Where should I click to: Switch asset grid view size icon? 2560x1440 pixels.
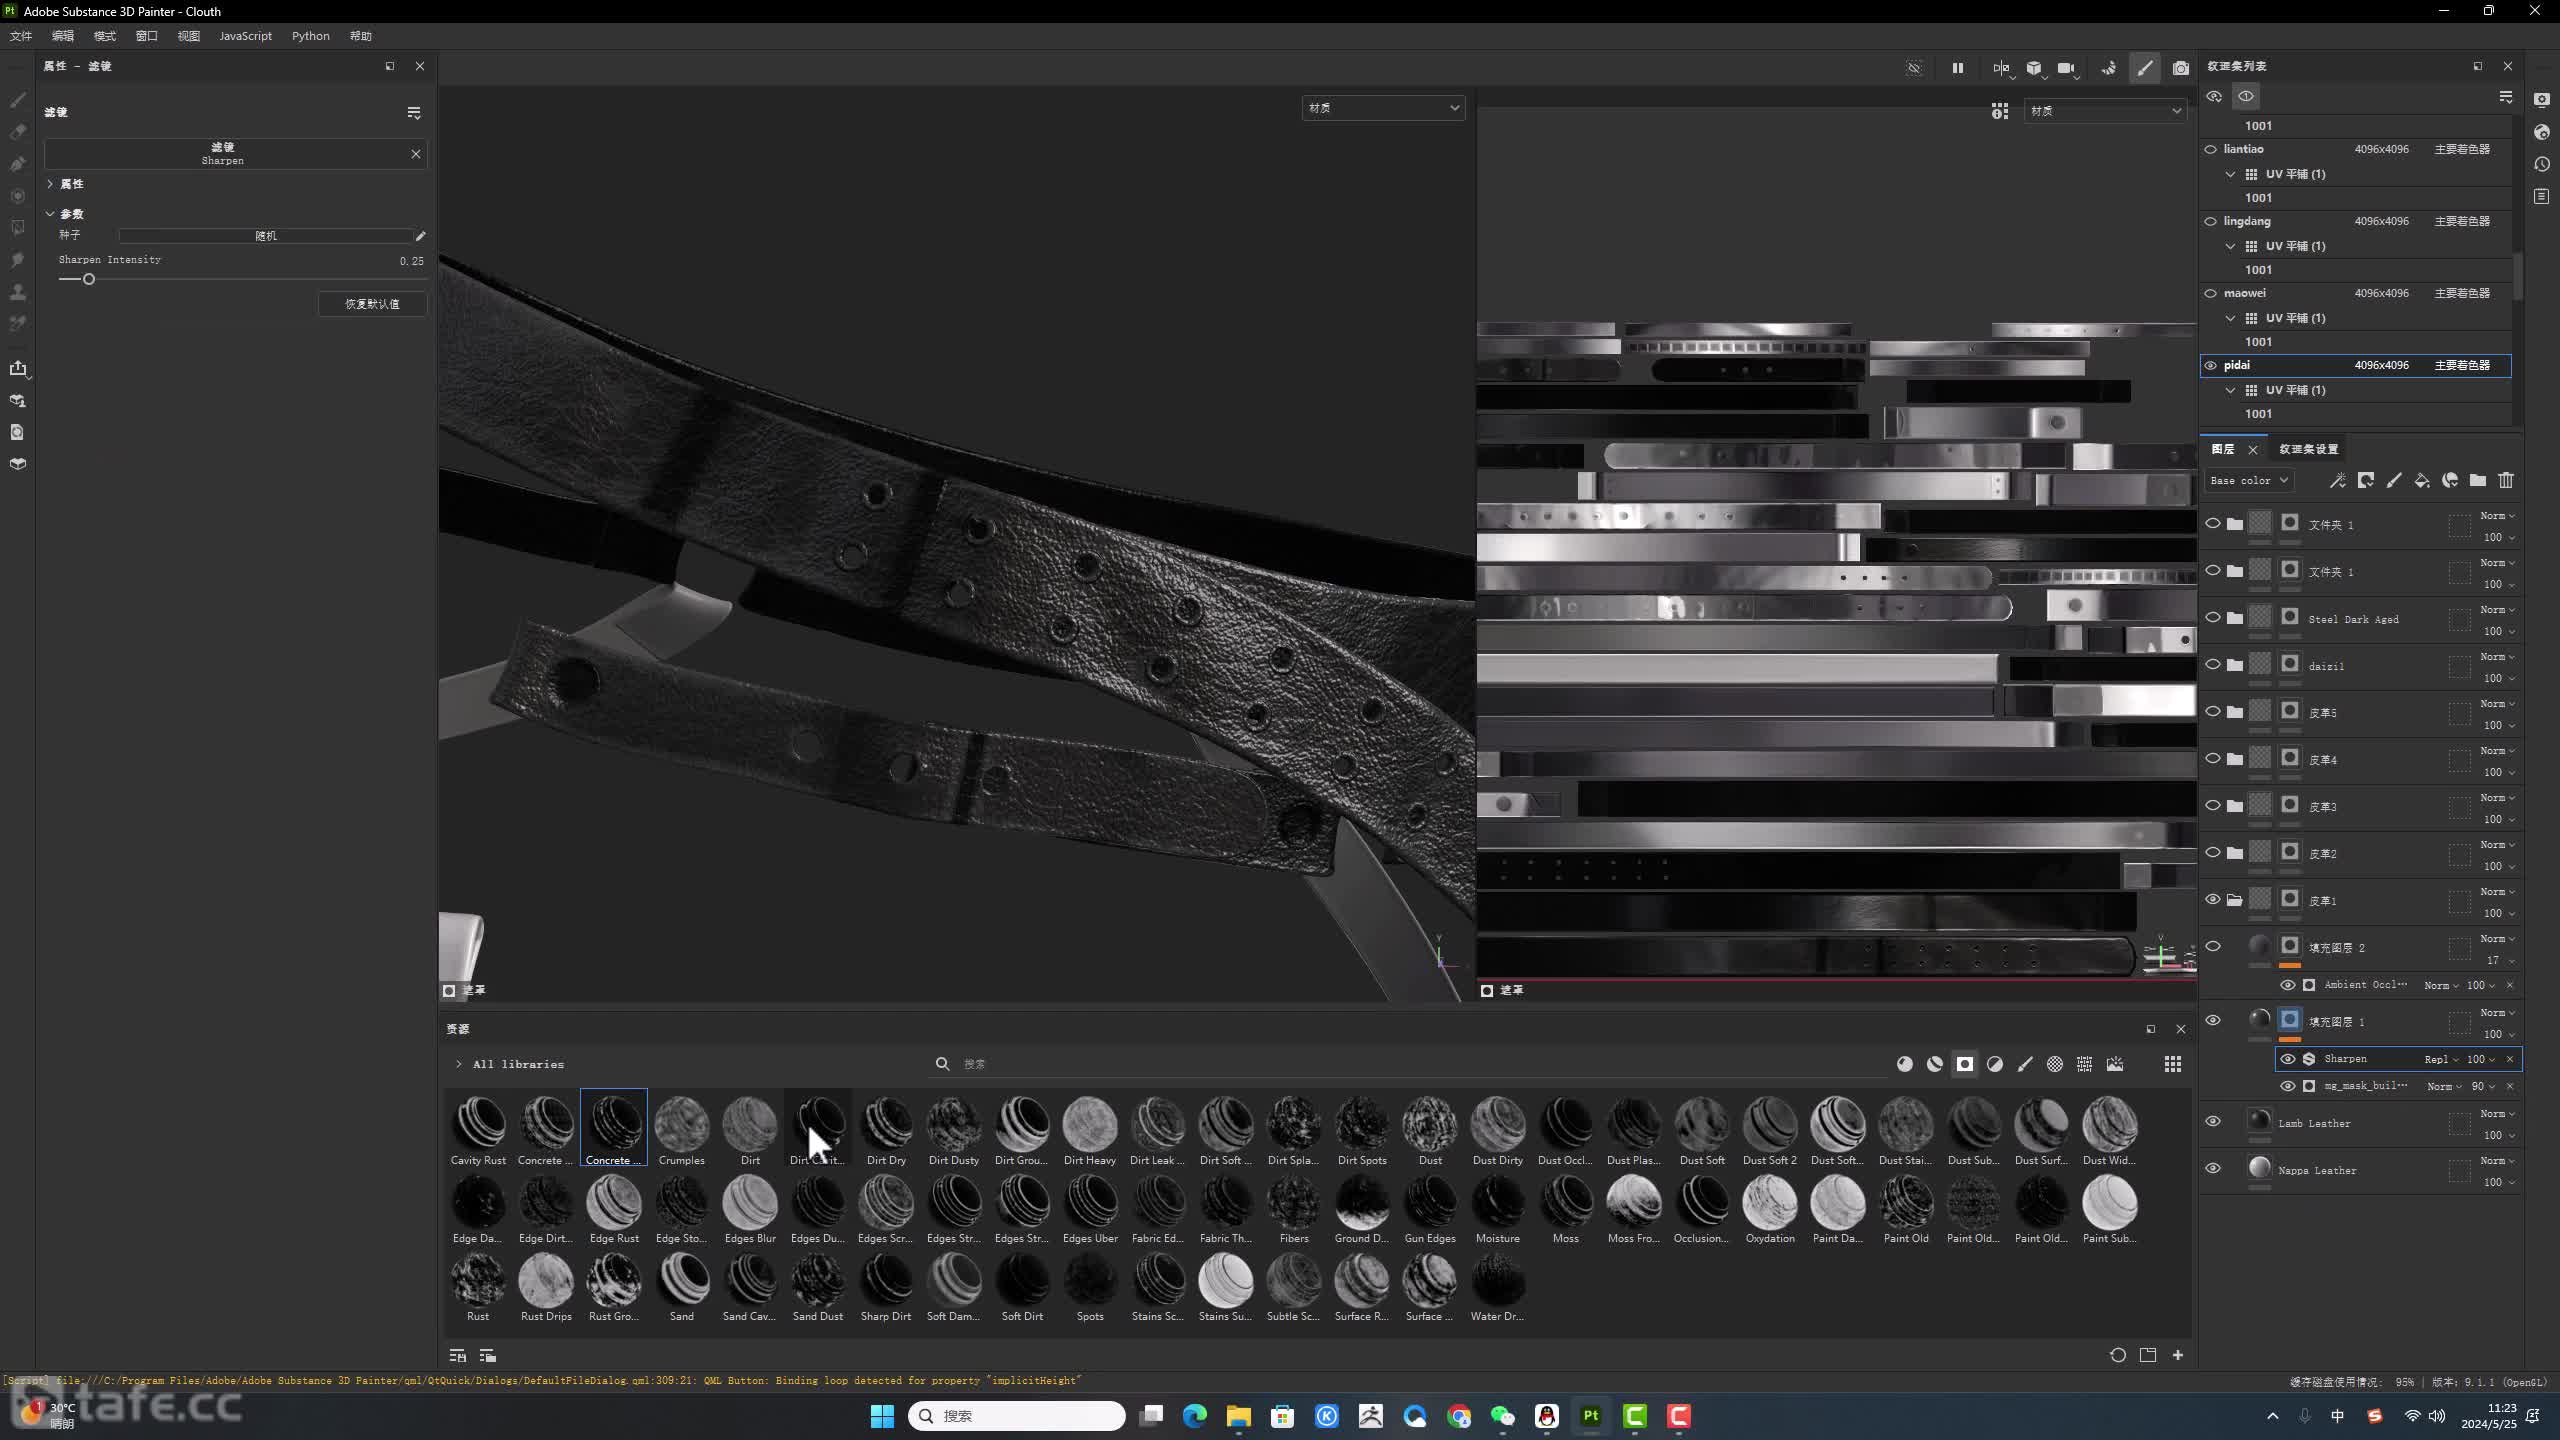coord(2172,1064)
